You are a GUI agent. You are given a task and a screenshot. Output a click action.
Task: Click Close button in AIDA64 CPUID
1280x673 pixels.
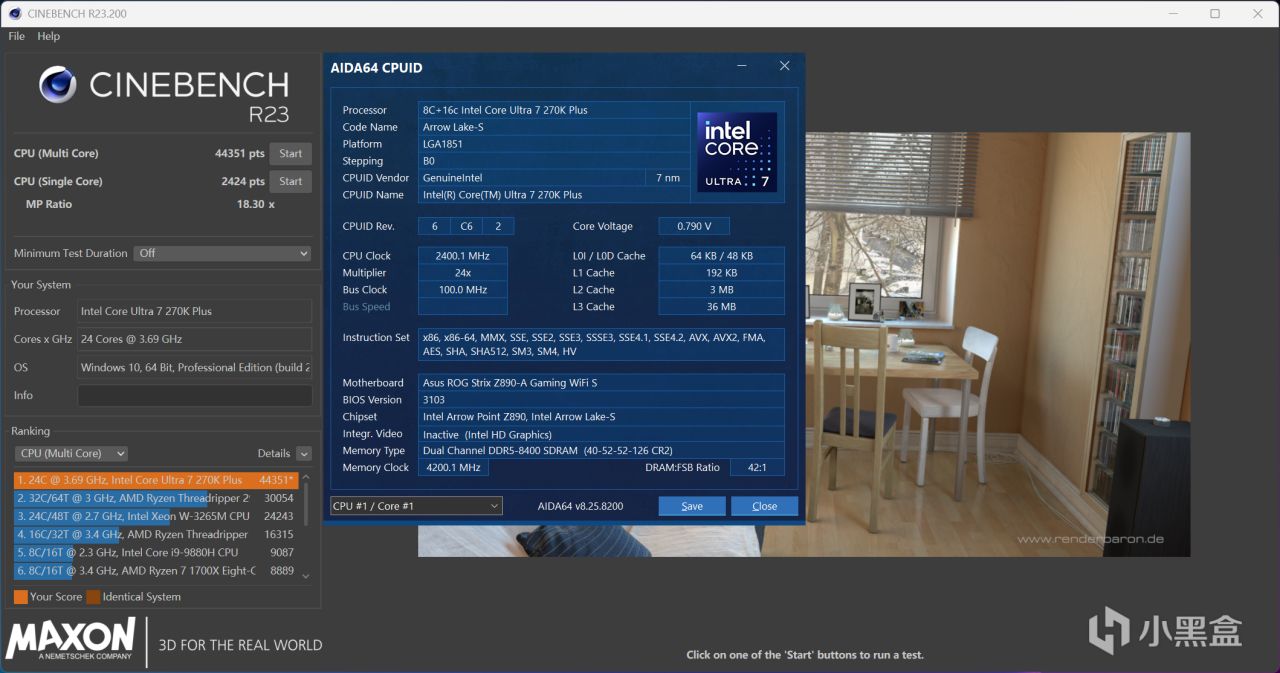tap(764, 506)
